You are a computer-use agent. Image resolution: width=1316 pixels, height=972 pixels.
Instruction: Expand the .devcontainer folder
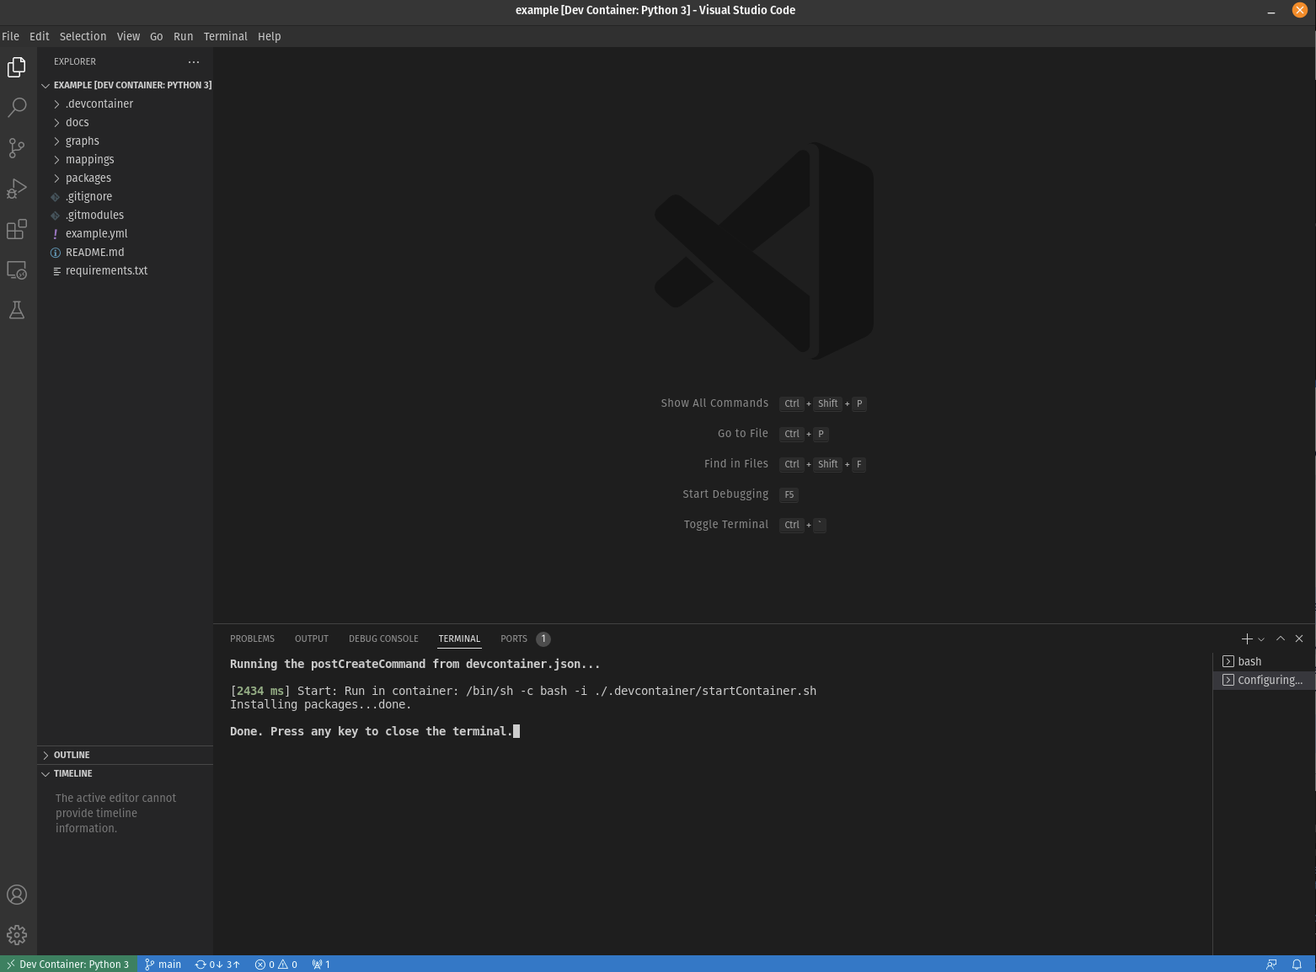point(99,103)
